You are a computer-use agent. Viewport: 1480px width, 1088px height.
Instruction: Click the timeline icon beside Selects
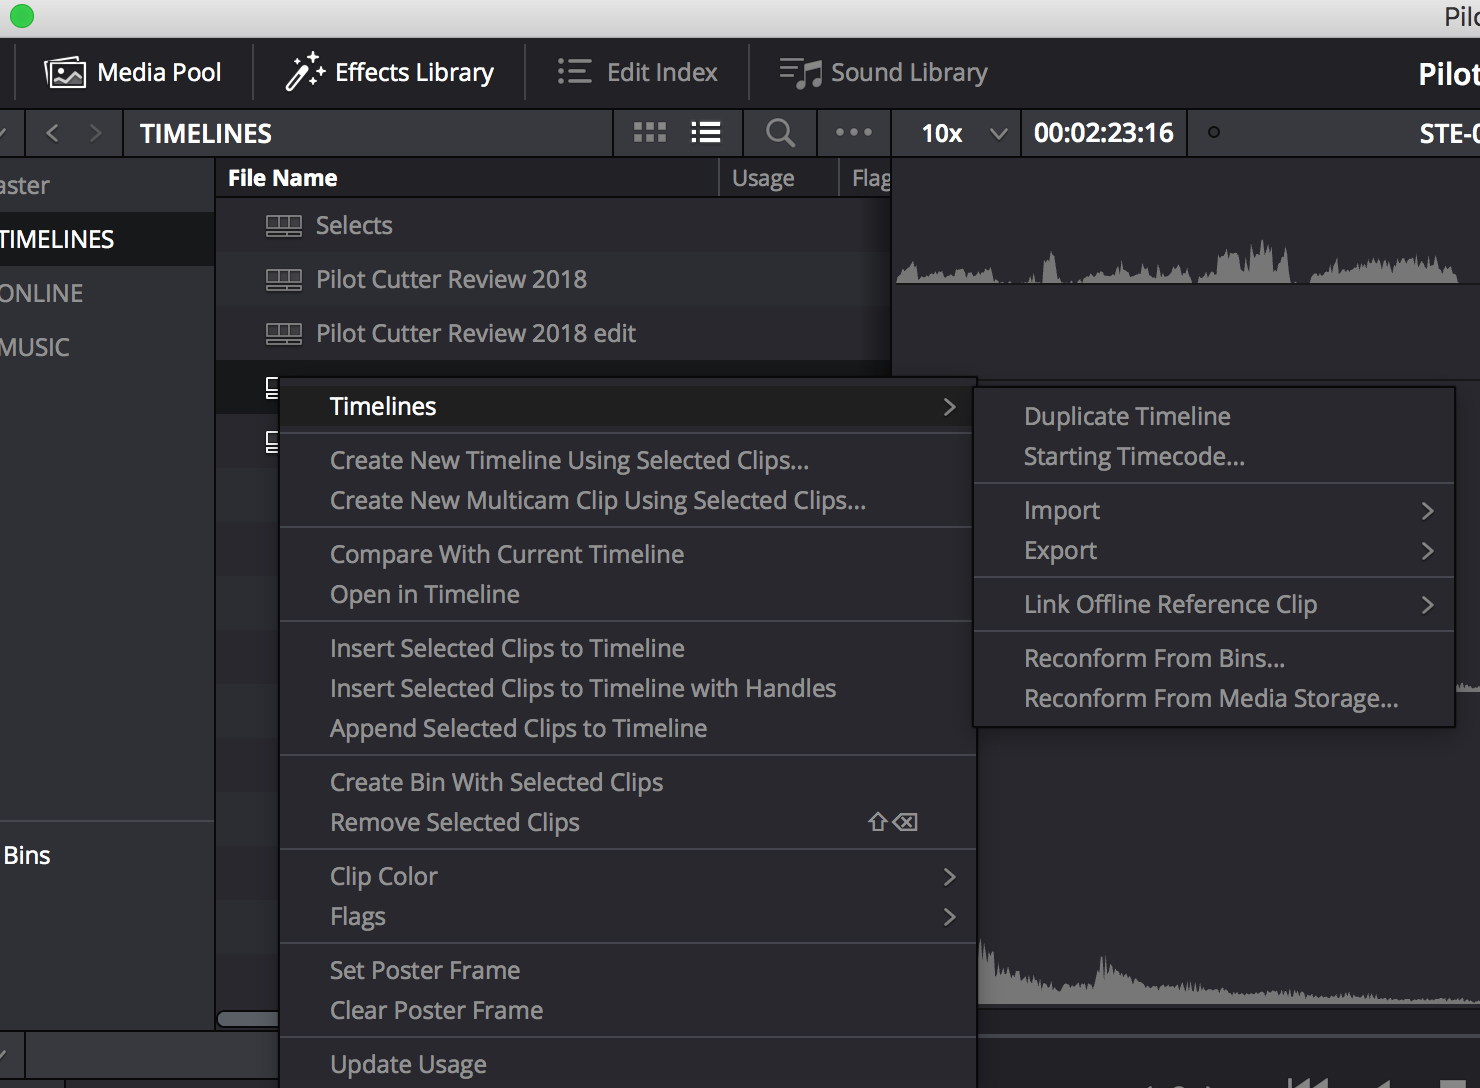284,226
